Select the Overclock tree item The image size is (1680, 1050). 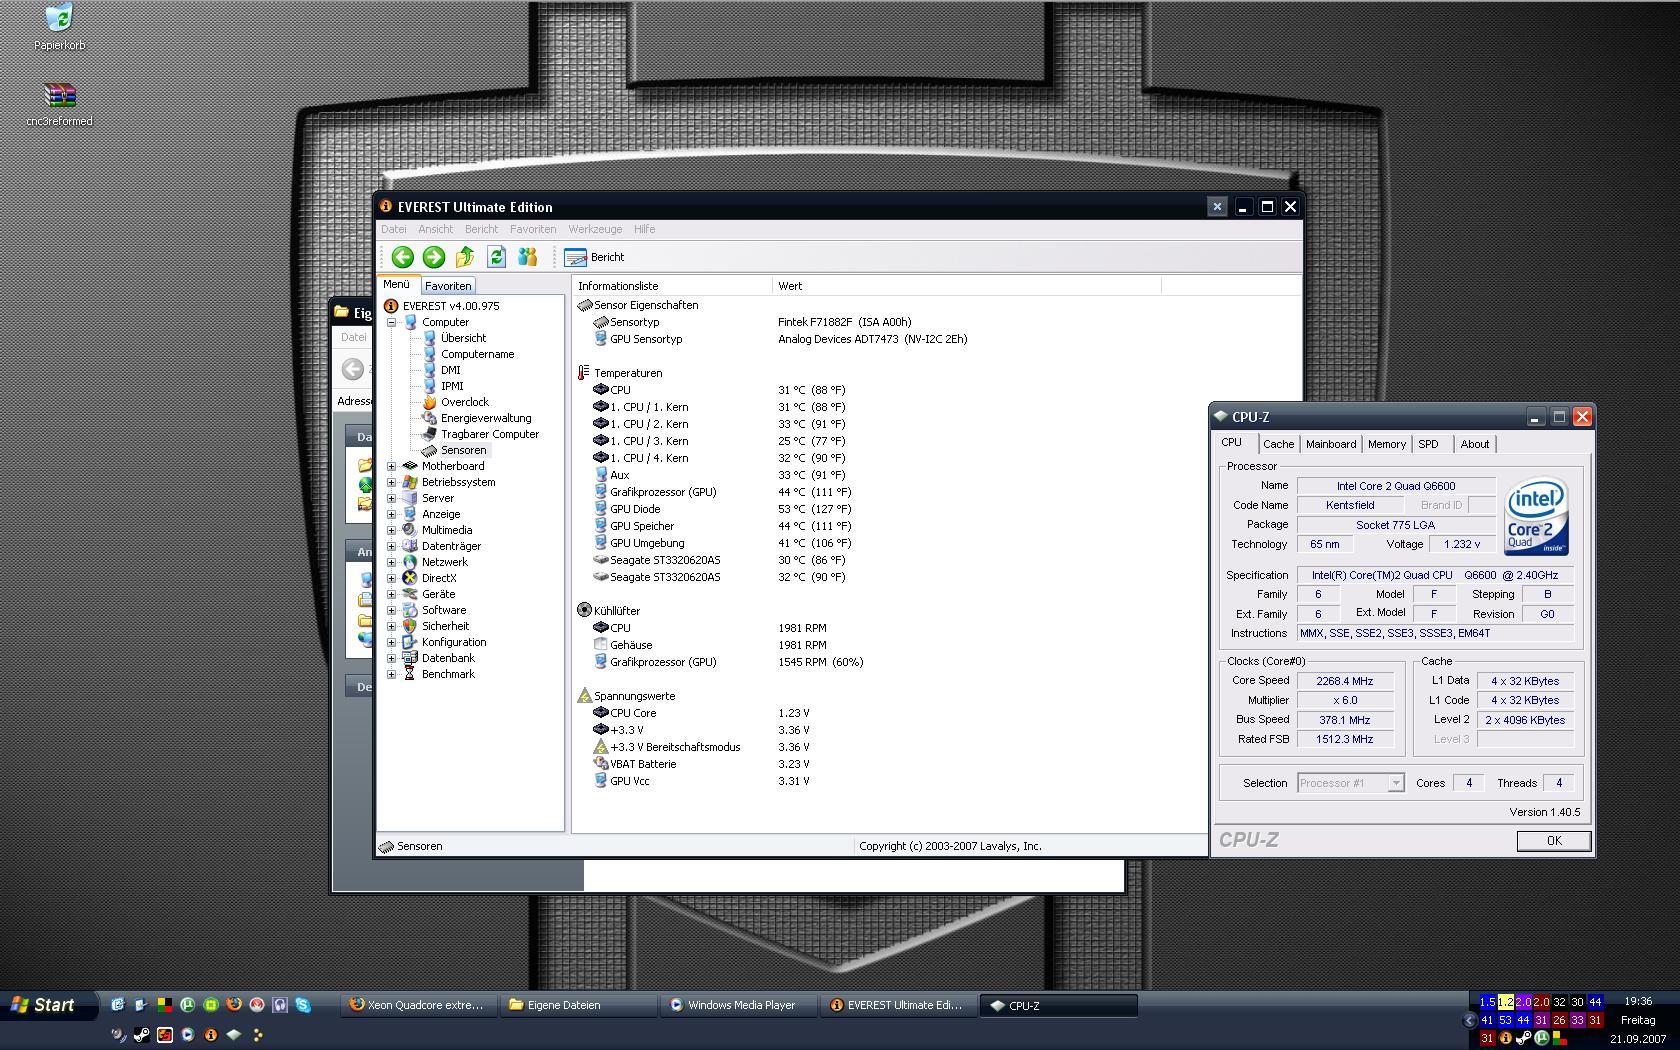(x=465, y=402)
